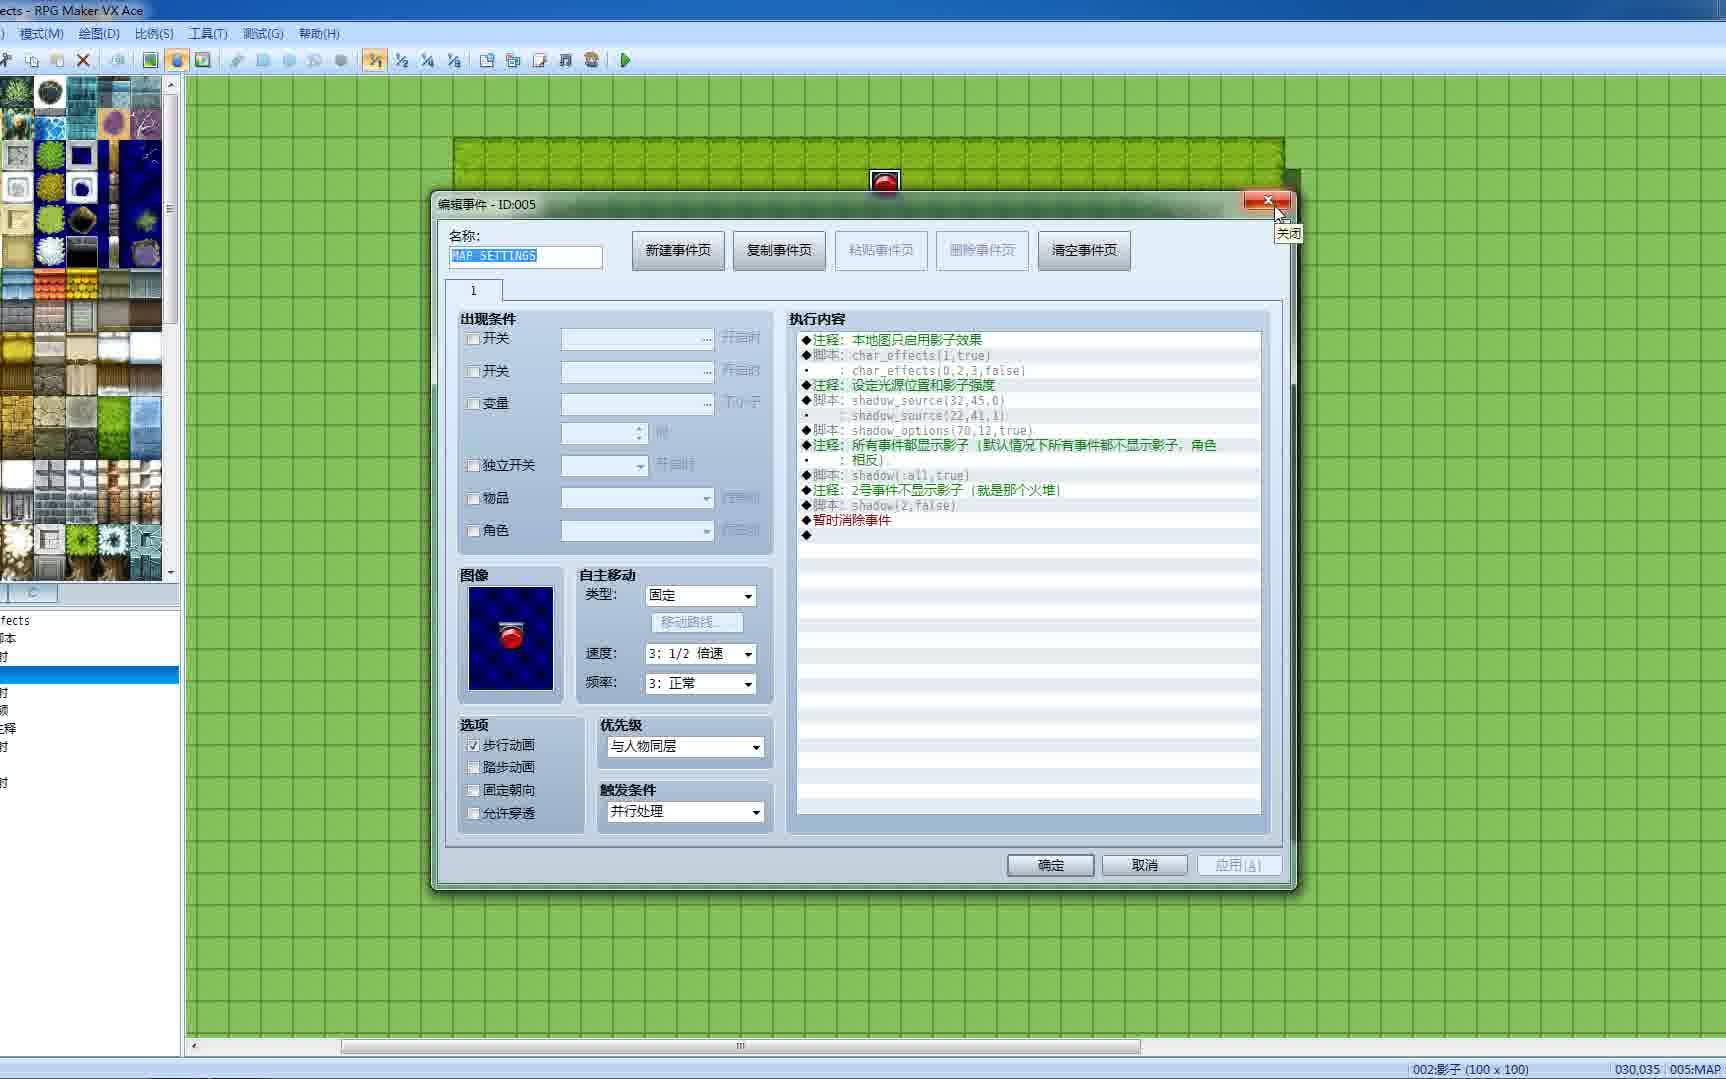The image size is (1726, 1079).
Task: Set map zoom to 1/4 scale
Action: point(428,60)
